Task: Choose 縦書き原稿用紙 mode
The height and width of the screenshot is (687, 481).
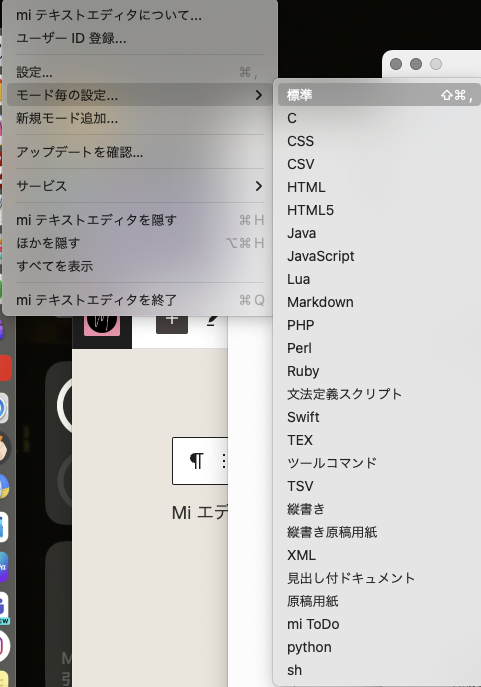Action: 379,532
